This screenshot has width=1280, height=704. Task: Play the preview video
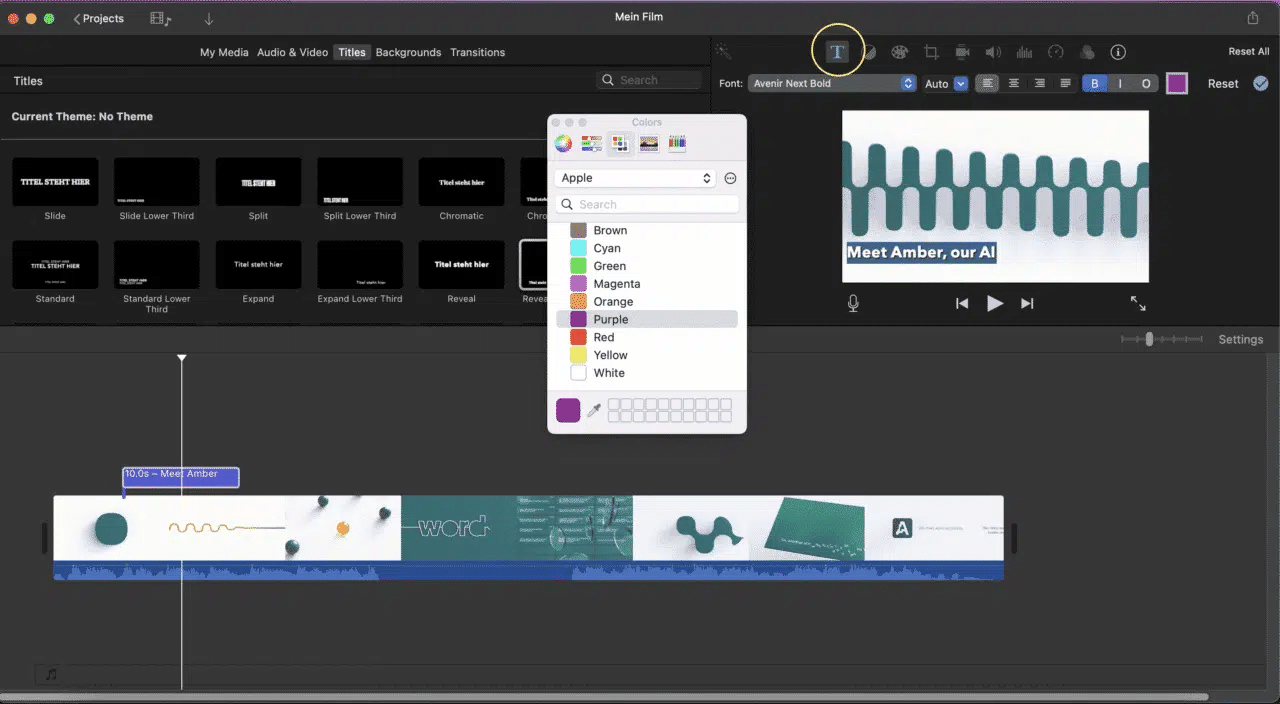pyautogui.click(x=995, y=303)
